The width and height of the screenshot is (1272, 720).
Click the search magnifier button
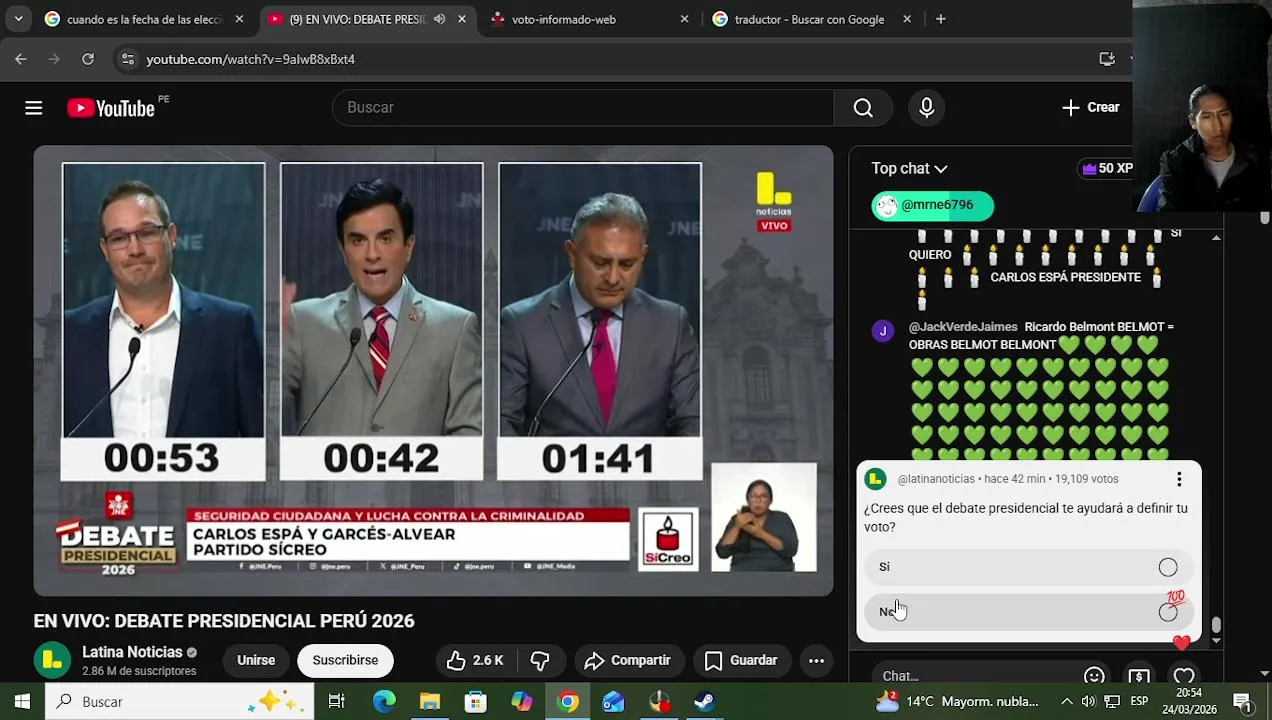click(863, 108)
